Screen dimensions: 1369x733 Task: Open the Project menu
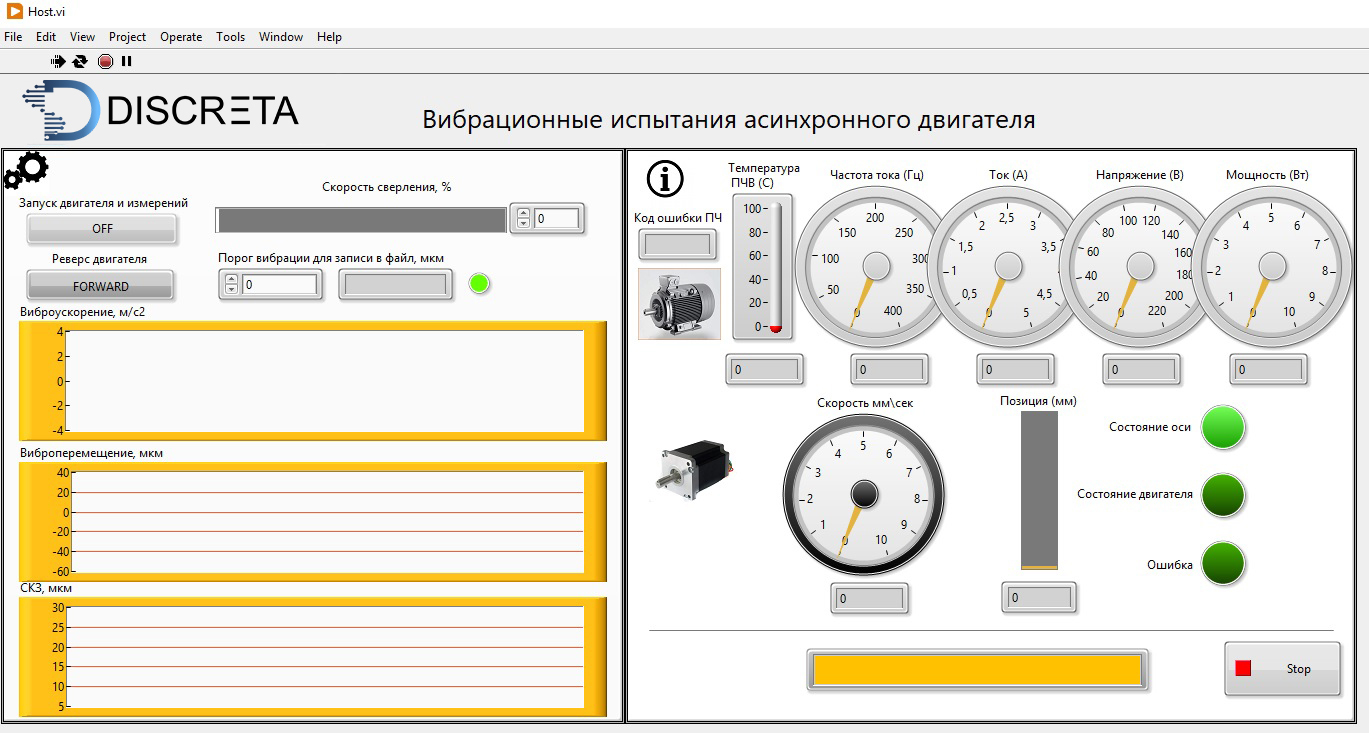click(127, 37)
